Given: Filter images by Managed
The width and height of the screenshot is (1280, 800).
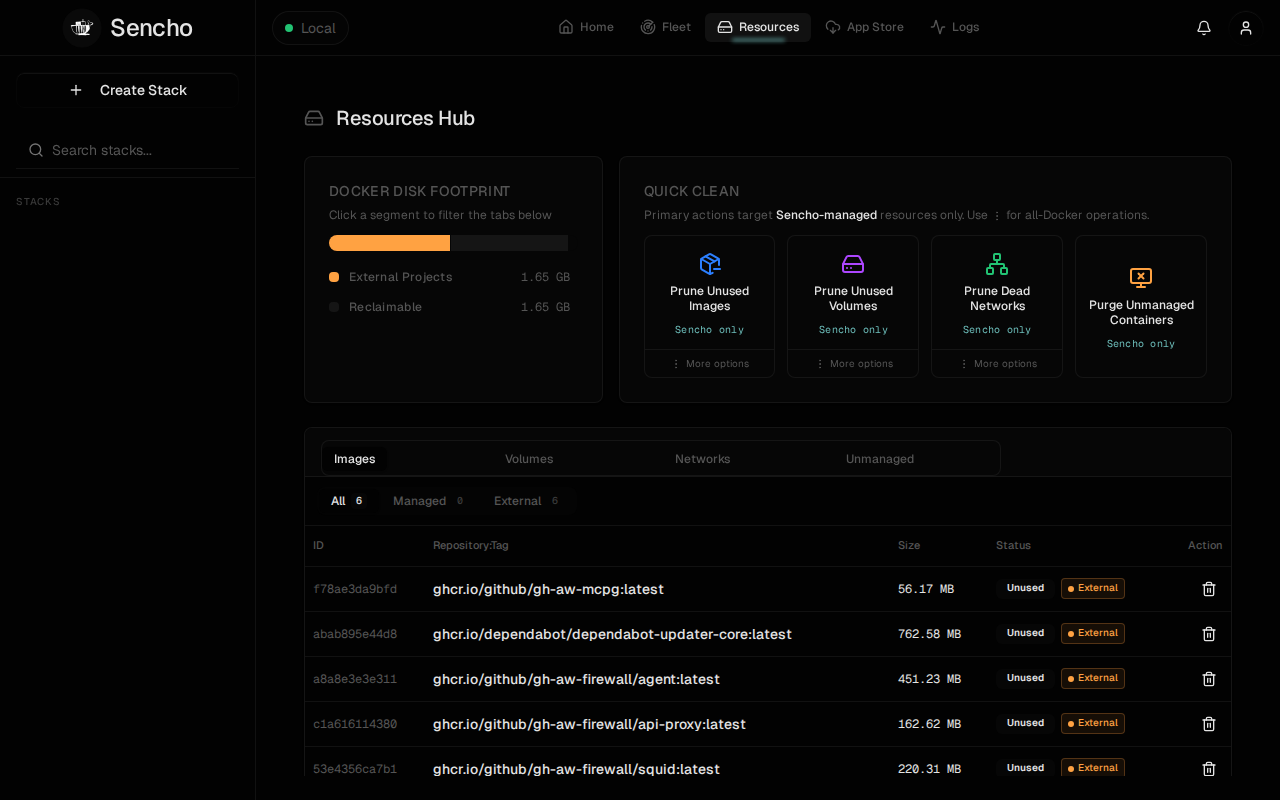Looking at the screenshot, I should [428, 501].
